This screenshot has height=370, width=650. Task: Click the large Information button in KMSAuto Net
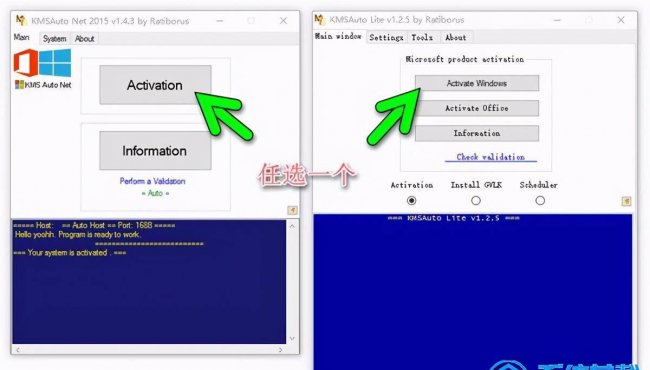pos(155,150)
